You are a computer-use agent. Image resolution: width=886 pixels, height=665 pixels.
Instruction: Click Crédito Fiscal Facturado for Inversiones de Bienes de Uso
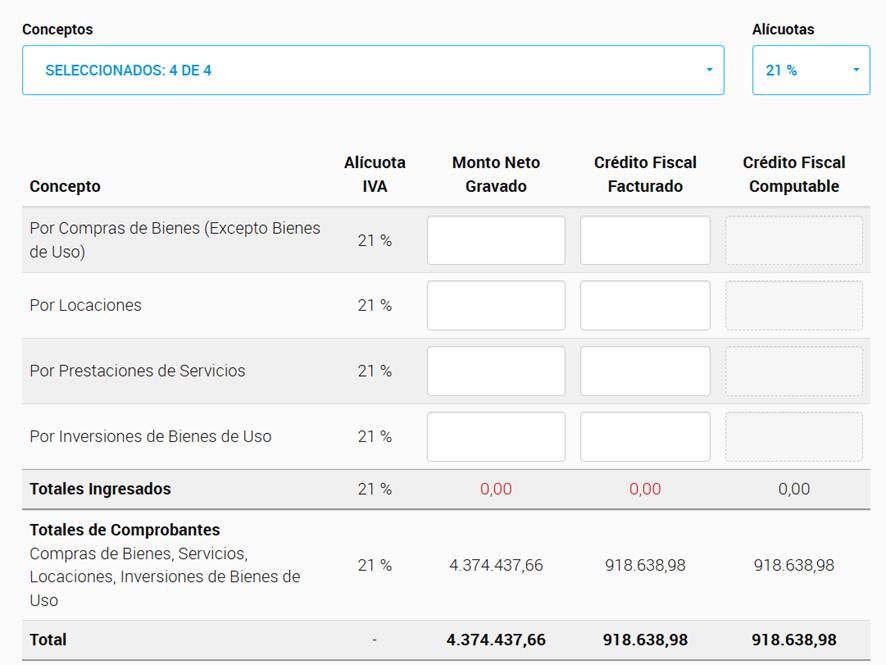645,437
